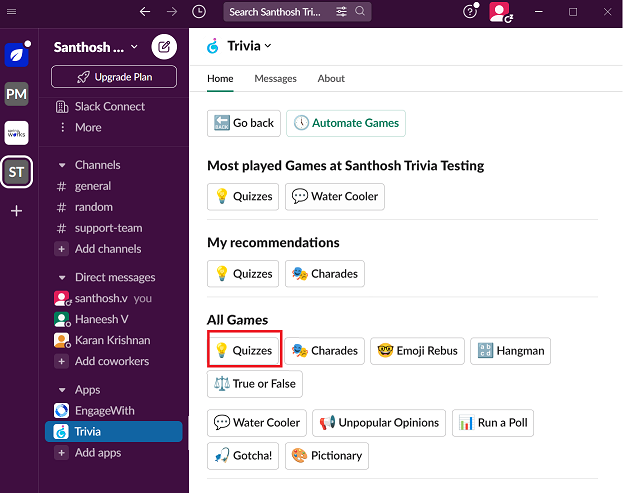Switch to the PM workspace
626x493 pixels.
16,94
